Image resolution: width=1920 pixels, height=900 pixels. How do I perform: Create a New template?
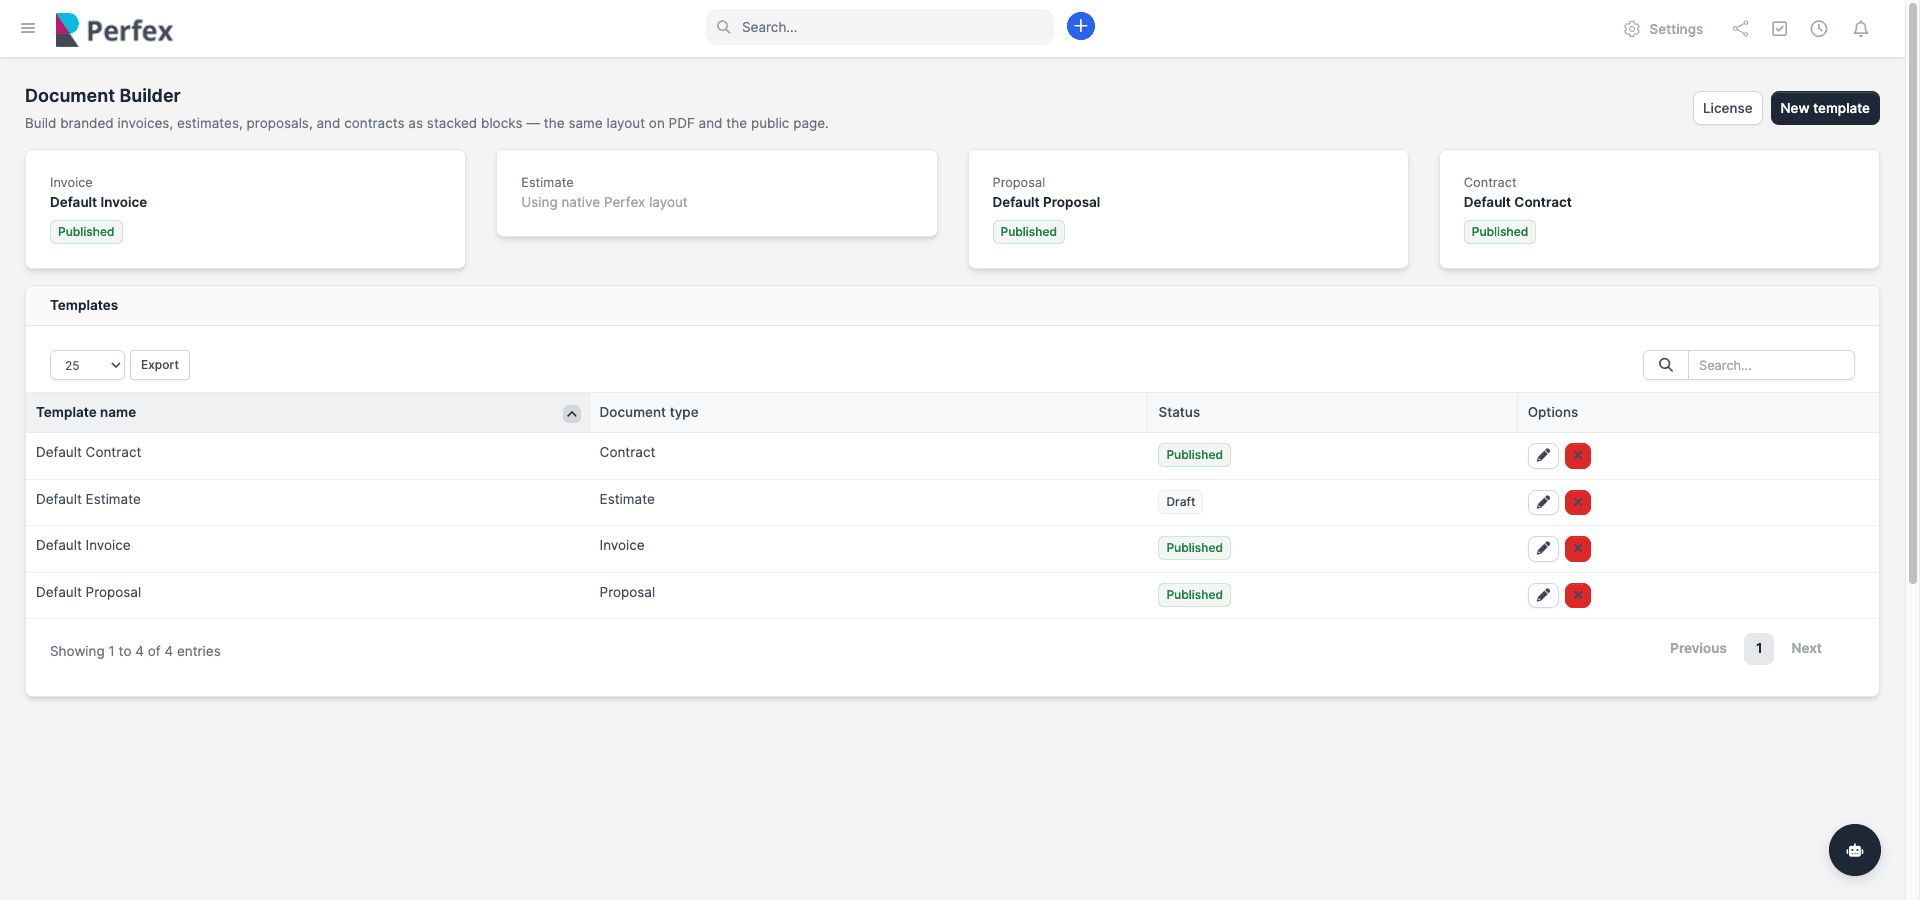coord(1825,108)
